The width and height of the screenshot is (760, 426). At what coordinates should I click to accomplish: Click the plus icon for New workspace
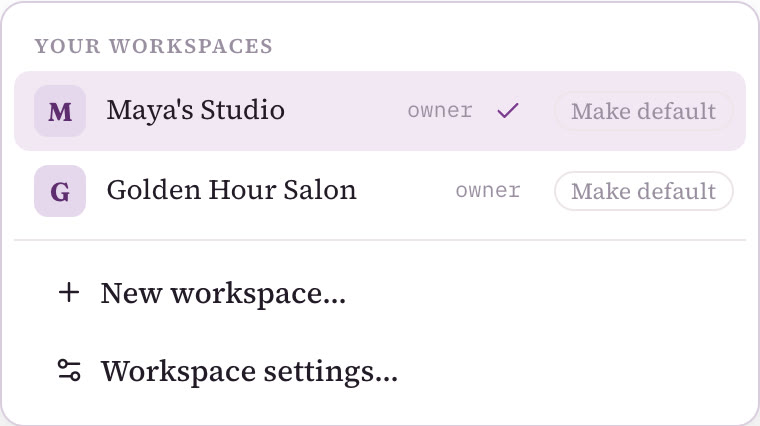click(x=69, y=293)
